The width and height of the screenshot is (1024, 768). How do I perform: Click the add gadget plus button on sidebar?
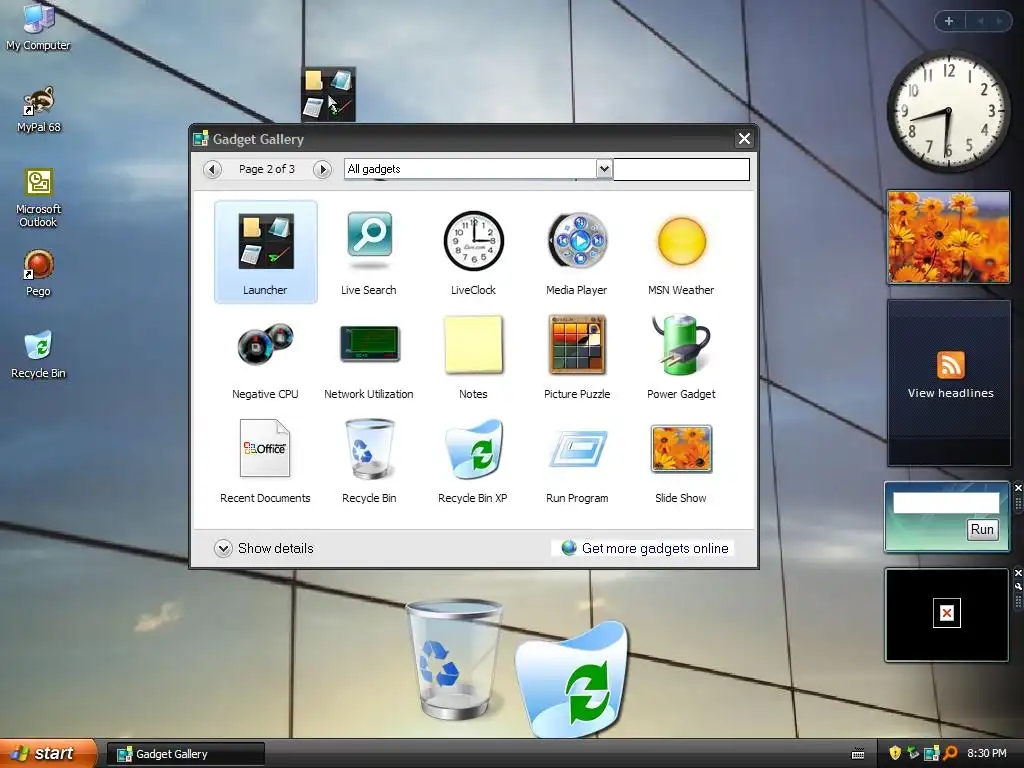coord(949,21)
